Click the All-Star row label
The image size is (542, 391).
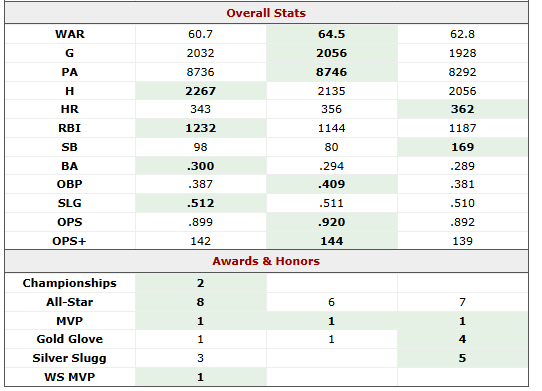[x=70, y=302]
